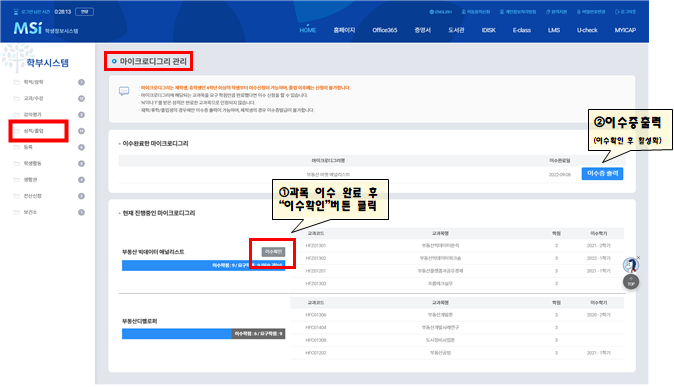Click the 2022 - 1학기 term cell
This screenshot has height=387, width=674.
pos(598,258)
